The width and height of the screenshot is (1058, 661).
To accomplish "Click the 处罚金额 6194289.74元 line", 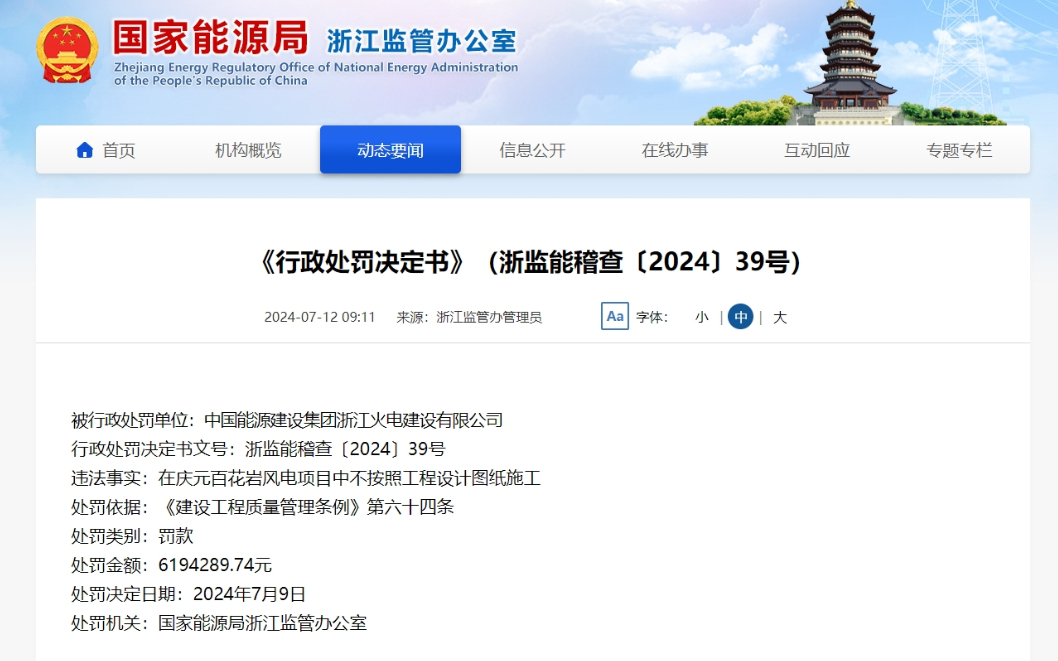I will pos(171,565).
